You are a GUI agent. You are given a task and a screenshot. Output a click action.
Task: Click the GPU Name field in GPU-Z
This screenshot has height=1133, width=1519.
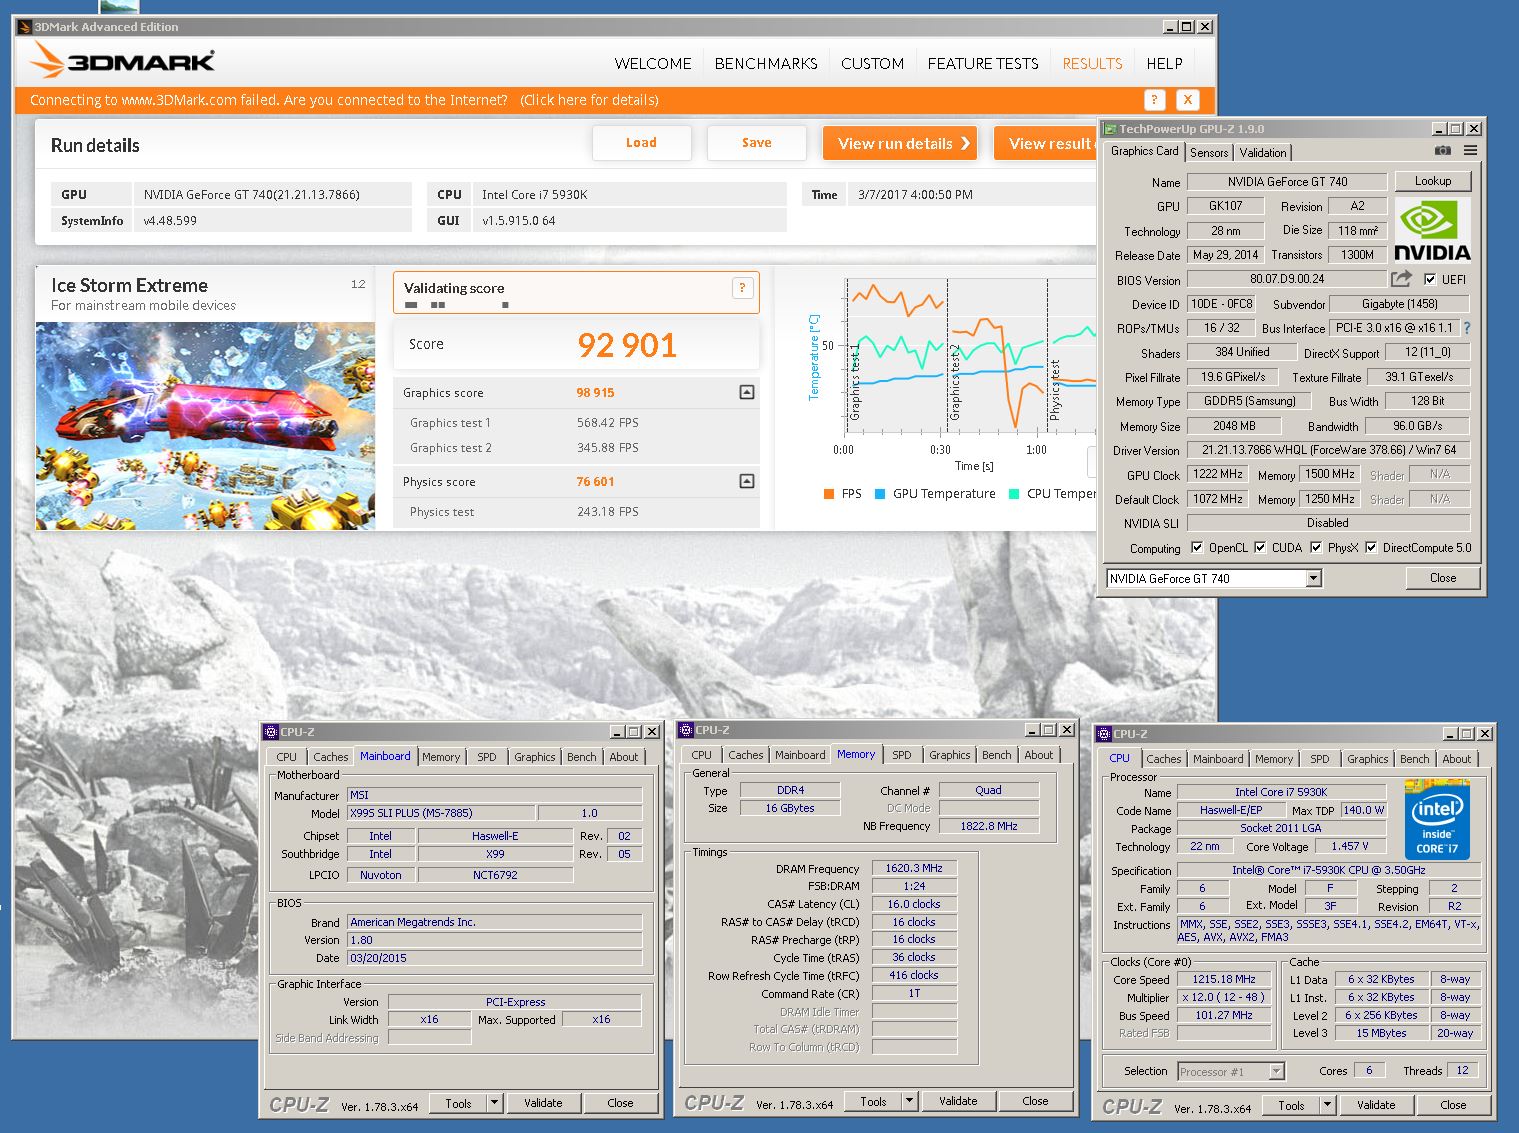[x=1287, y=182]
